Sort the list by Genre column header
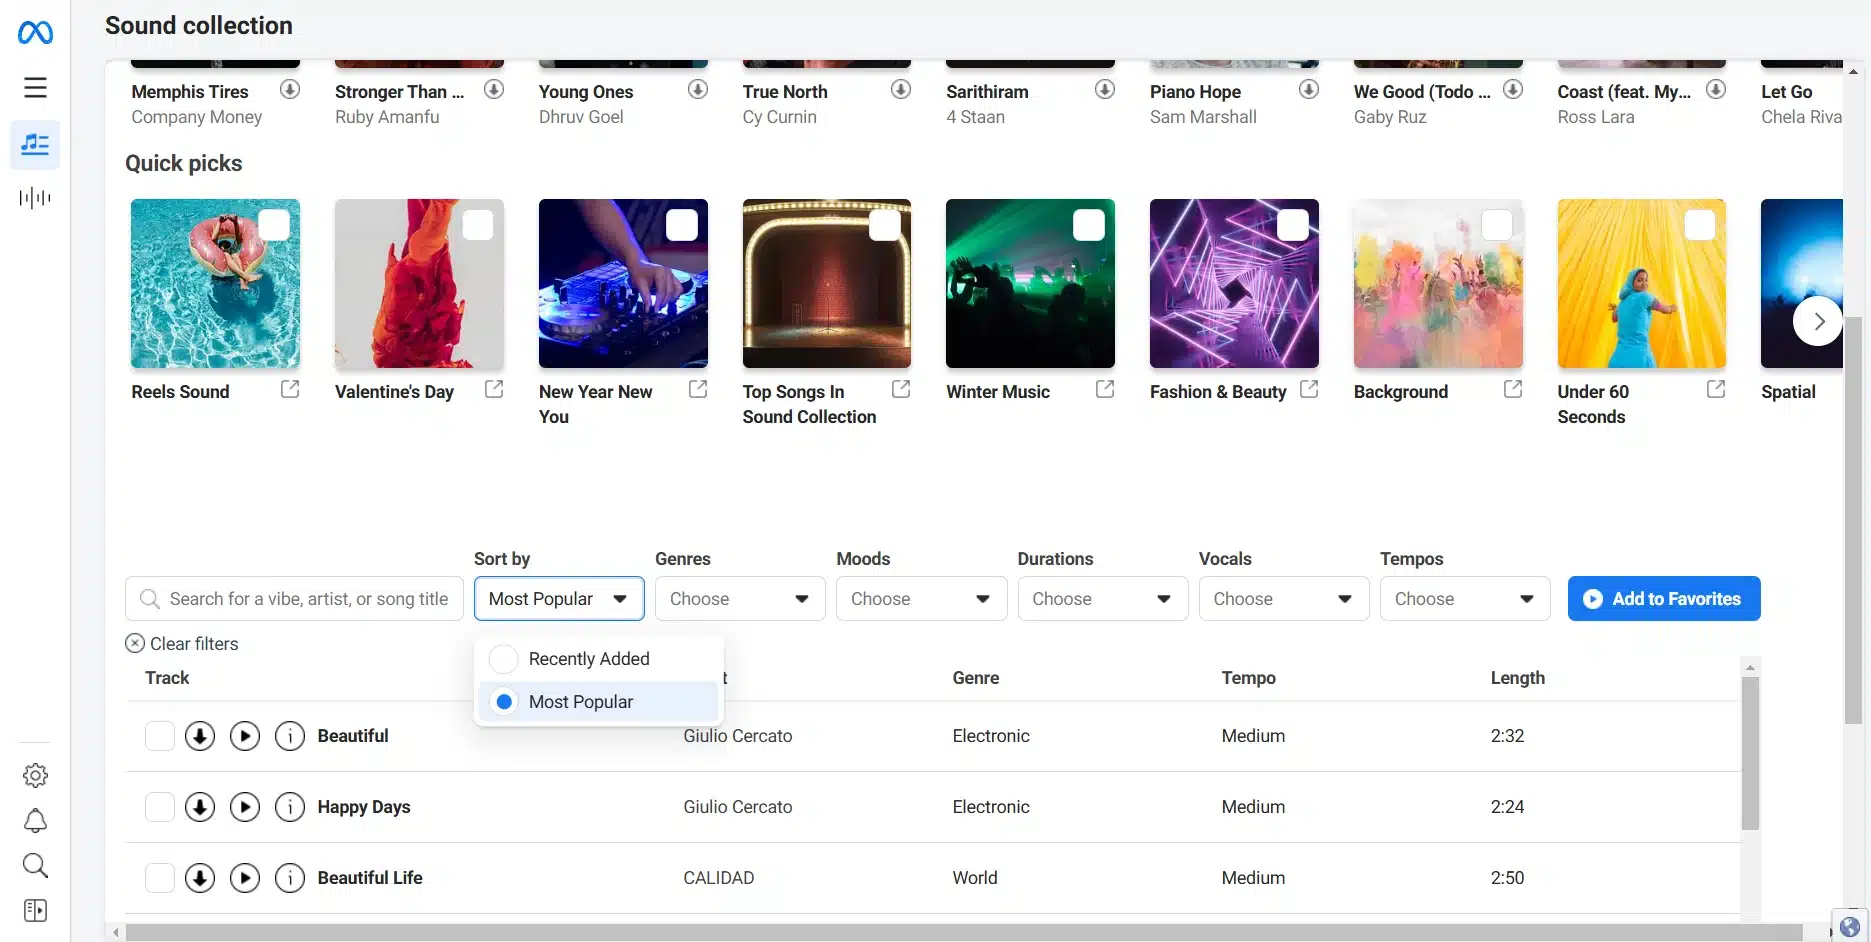 pyautogui.click(x=975, y=678)
